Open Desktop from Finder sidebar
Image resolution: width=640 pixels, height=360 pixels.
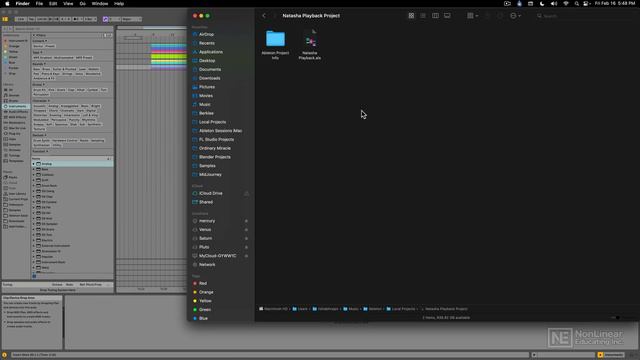coord(207,60)
